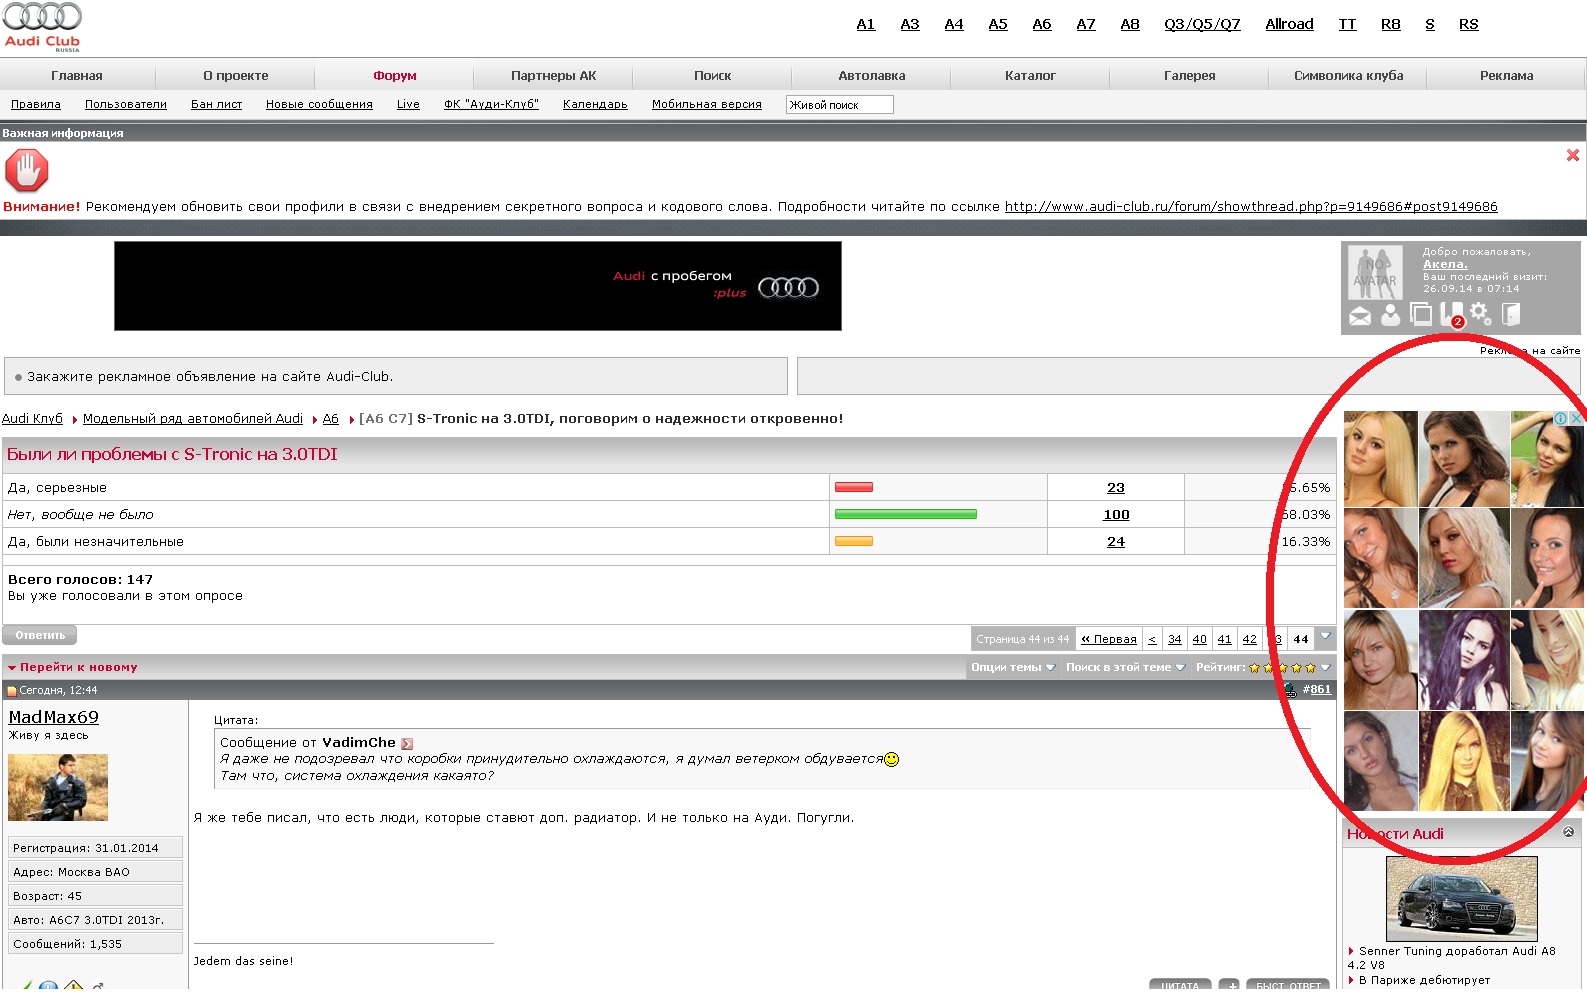Click the ad info icon
Viewport: 1587px width, 995px height.
tap(1560, 418)
